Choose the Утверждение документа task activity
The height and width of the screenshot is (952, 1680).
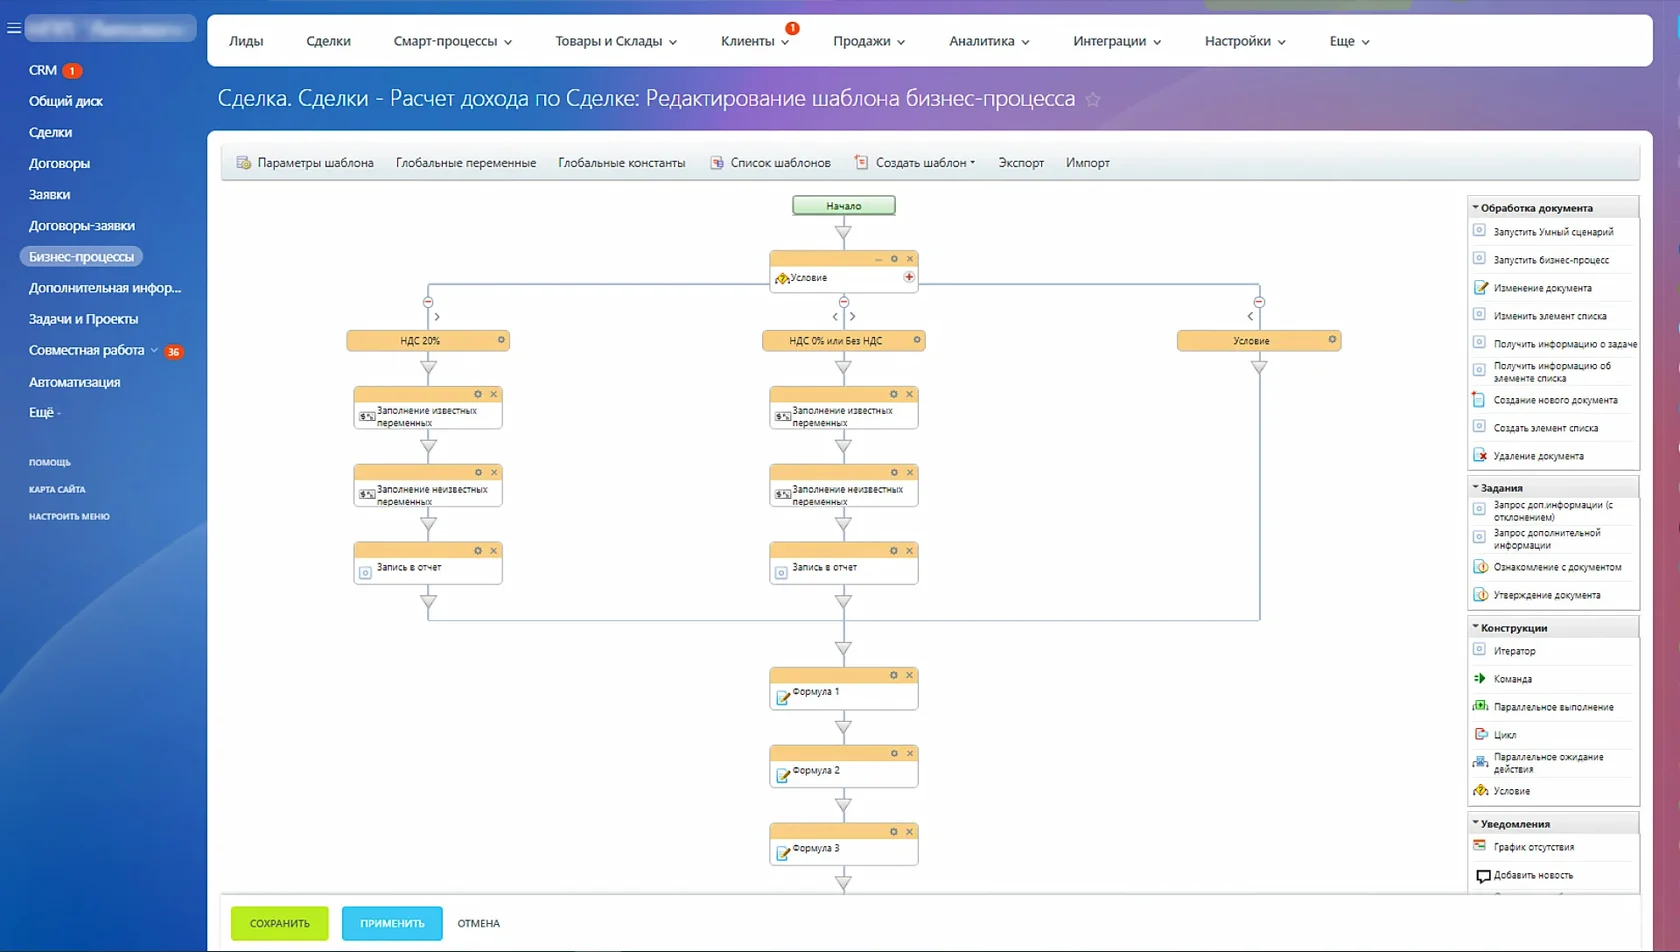pyautogui.click(x=1546, y=595)
